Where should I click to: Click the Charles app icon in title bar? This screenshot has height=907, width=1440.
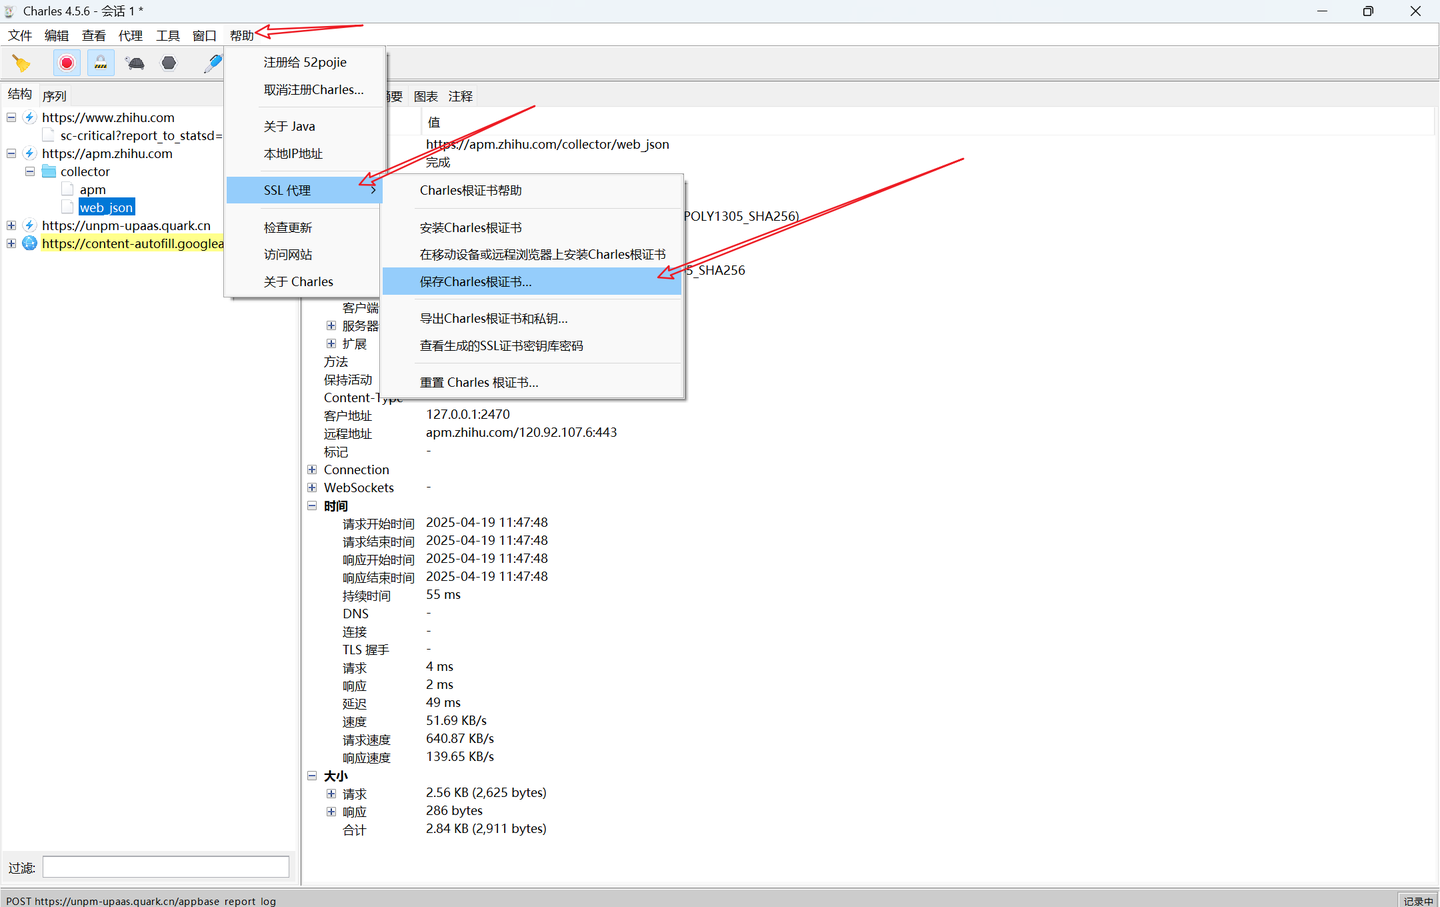(x=10, y=11)
